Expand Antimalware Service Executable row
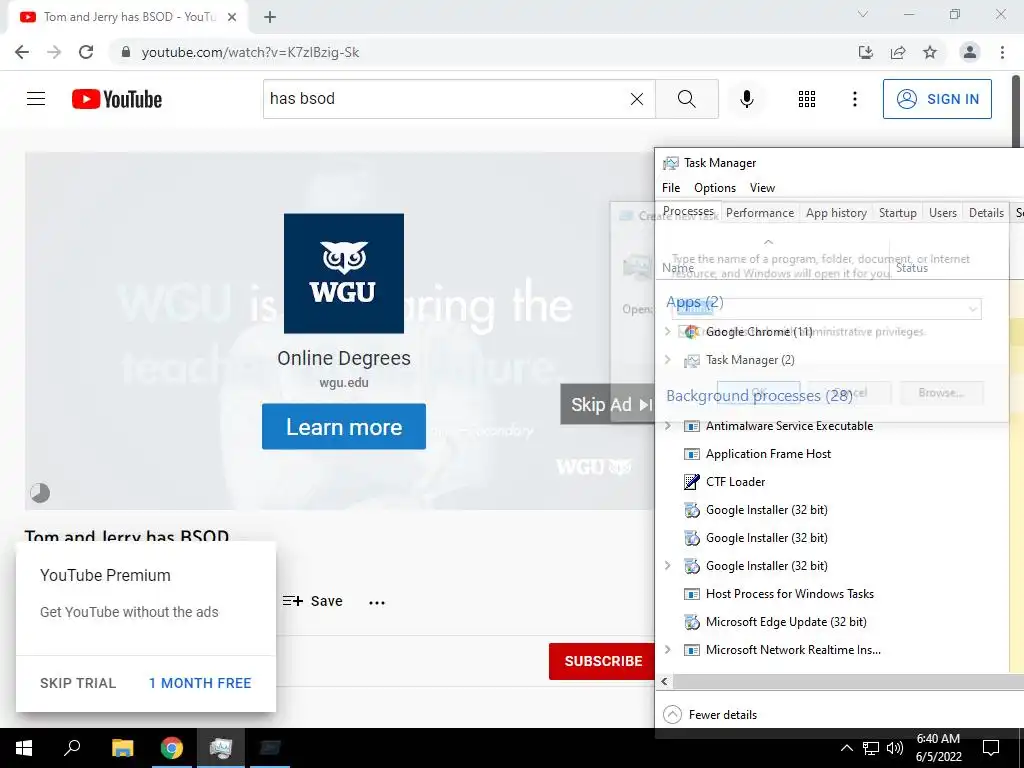 pos(667,426)
